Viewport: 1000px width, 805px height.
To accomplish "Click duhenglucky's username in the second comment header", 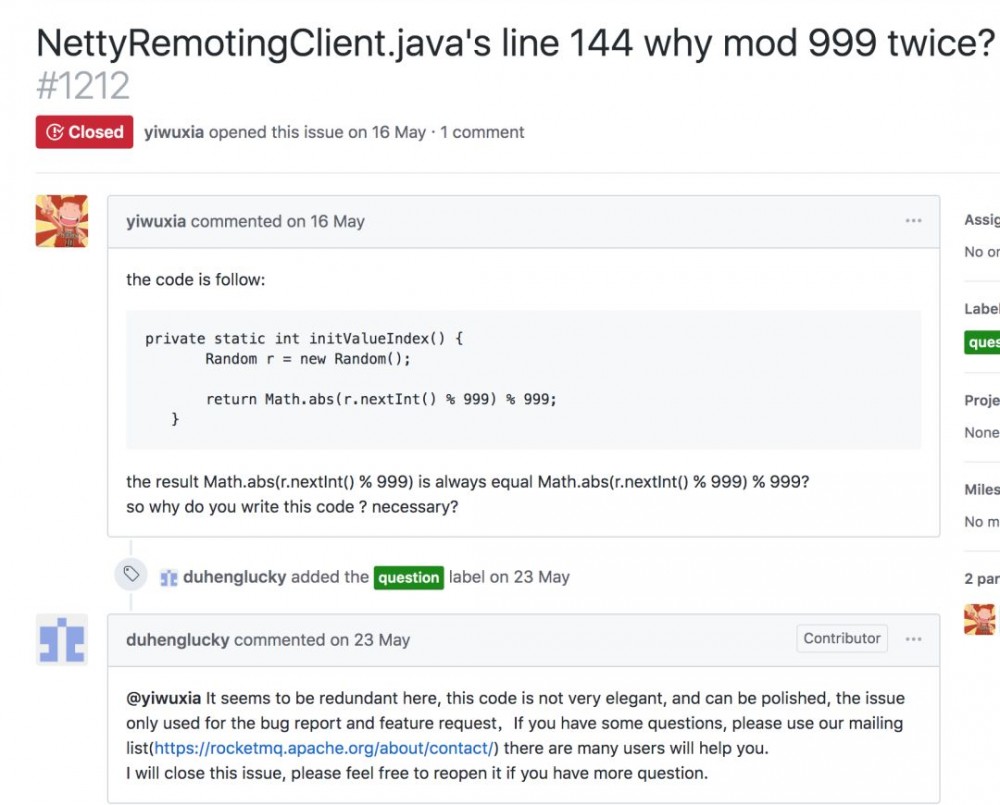I will click(178, 640).
